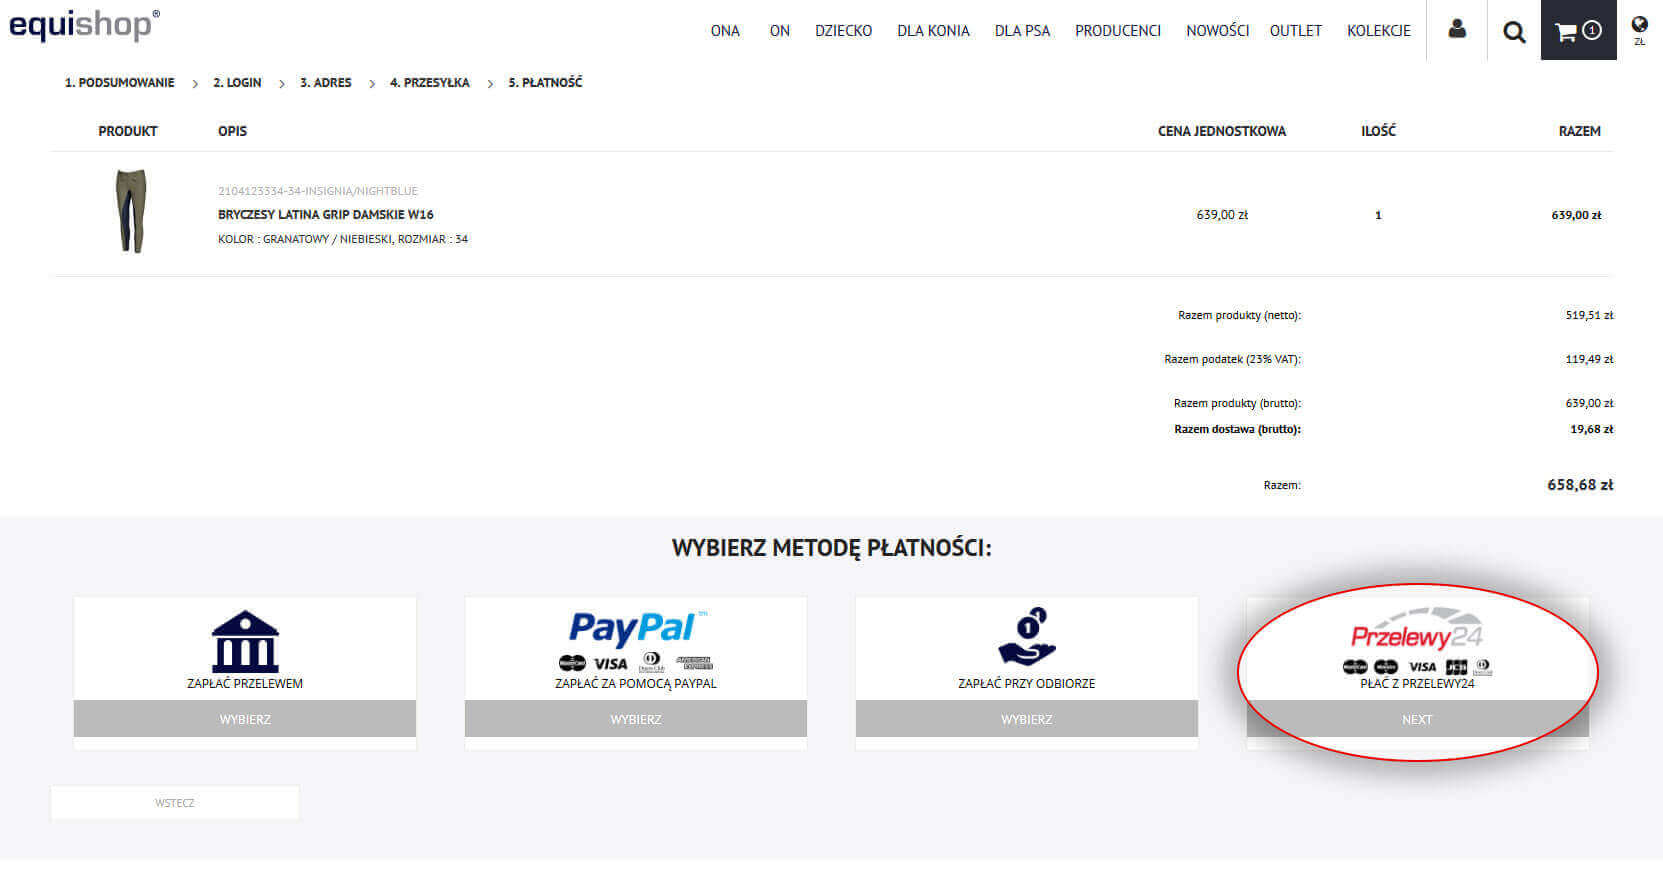Open the DZIECKO menu
The width and height of the screenshot is (1663, 873).
click(843, 31)
